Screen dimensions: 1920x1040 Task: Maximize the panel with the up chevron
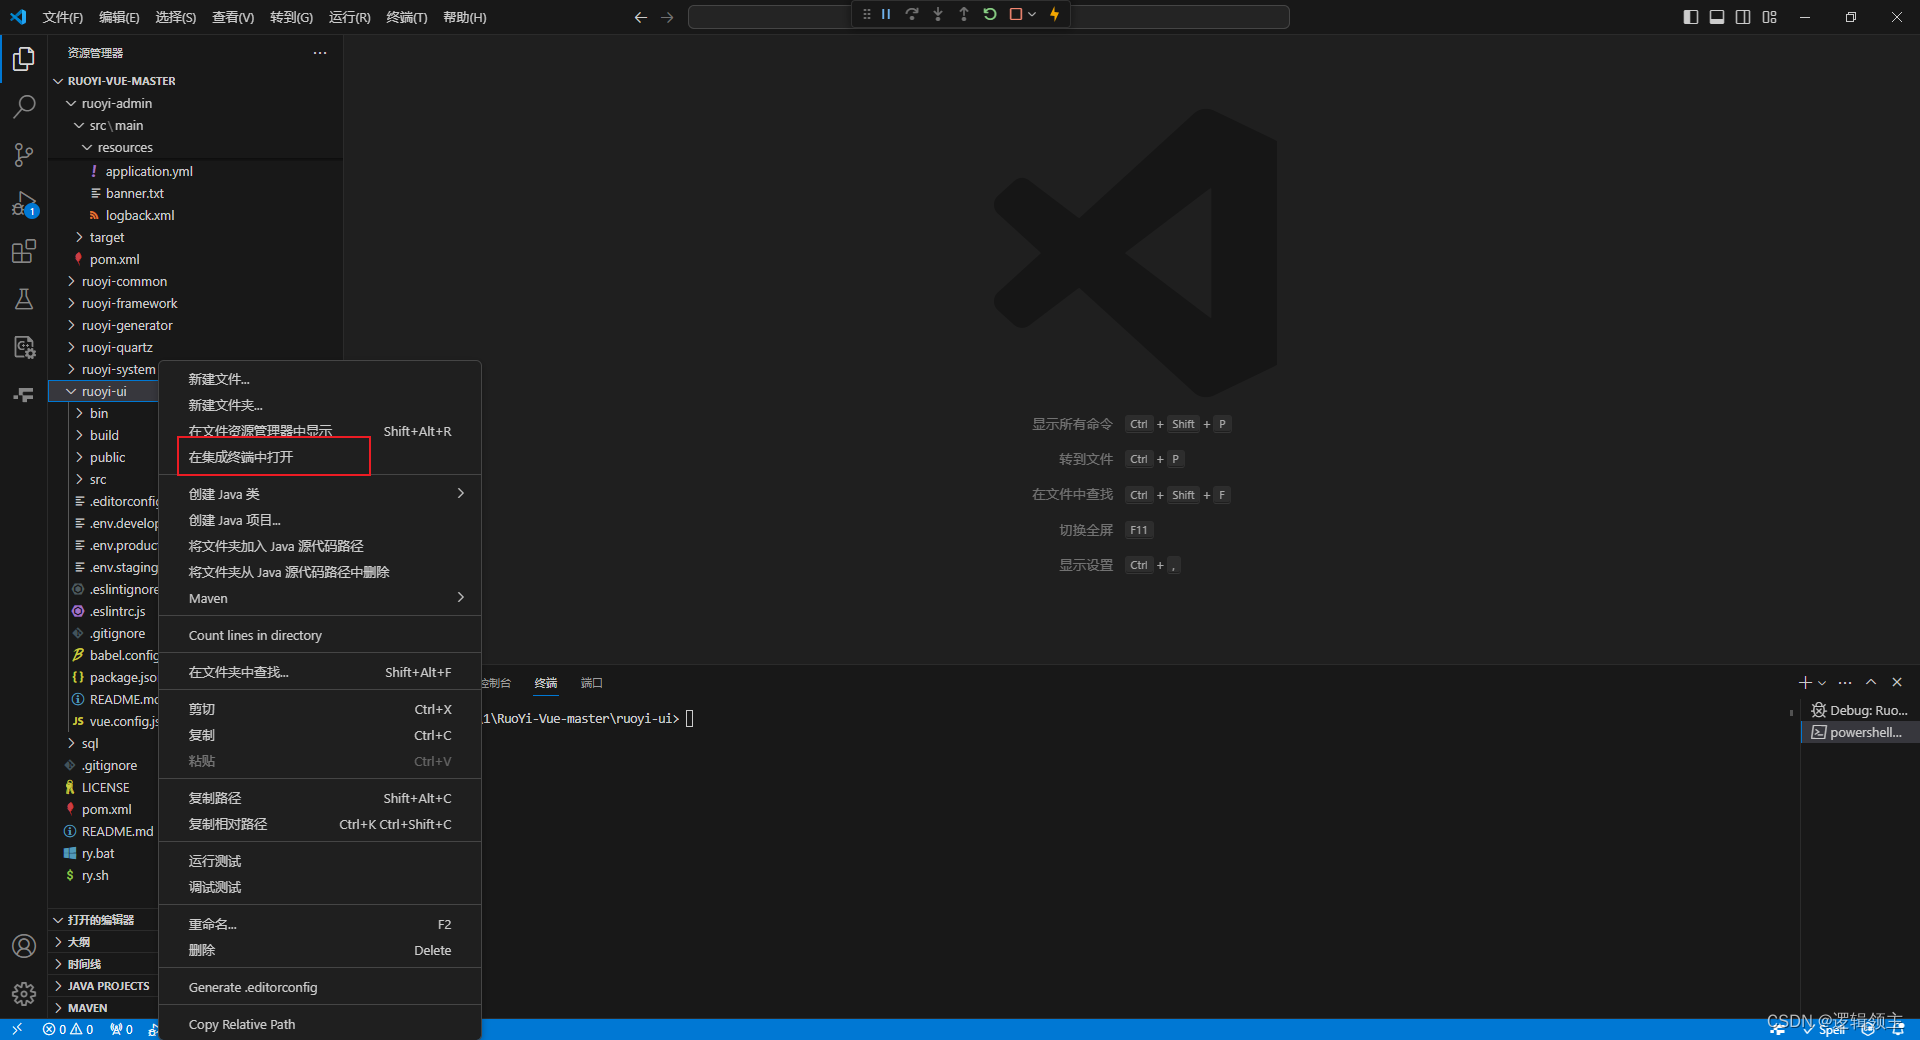point(1871,682)
